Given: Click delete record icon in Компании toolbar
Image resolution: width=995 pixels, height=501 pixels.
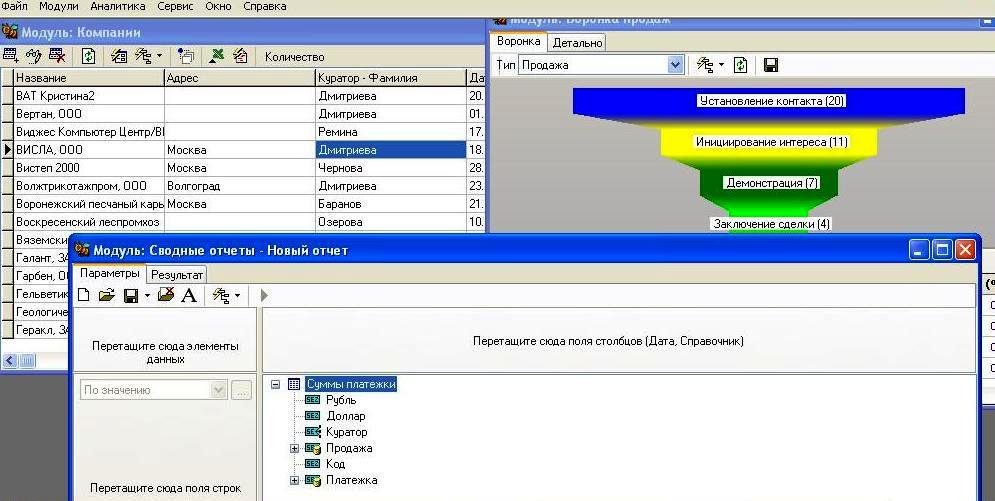Looking at the screenshot, I should (57, 56).
